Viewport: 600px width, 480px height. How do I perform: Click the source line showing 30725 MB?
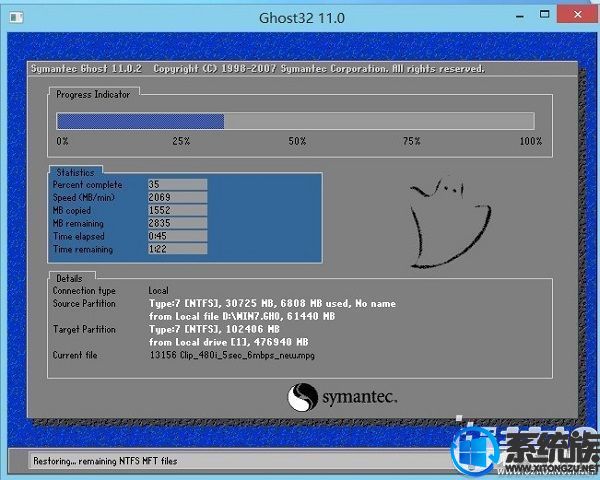click(272, 304)
